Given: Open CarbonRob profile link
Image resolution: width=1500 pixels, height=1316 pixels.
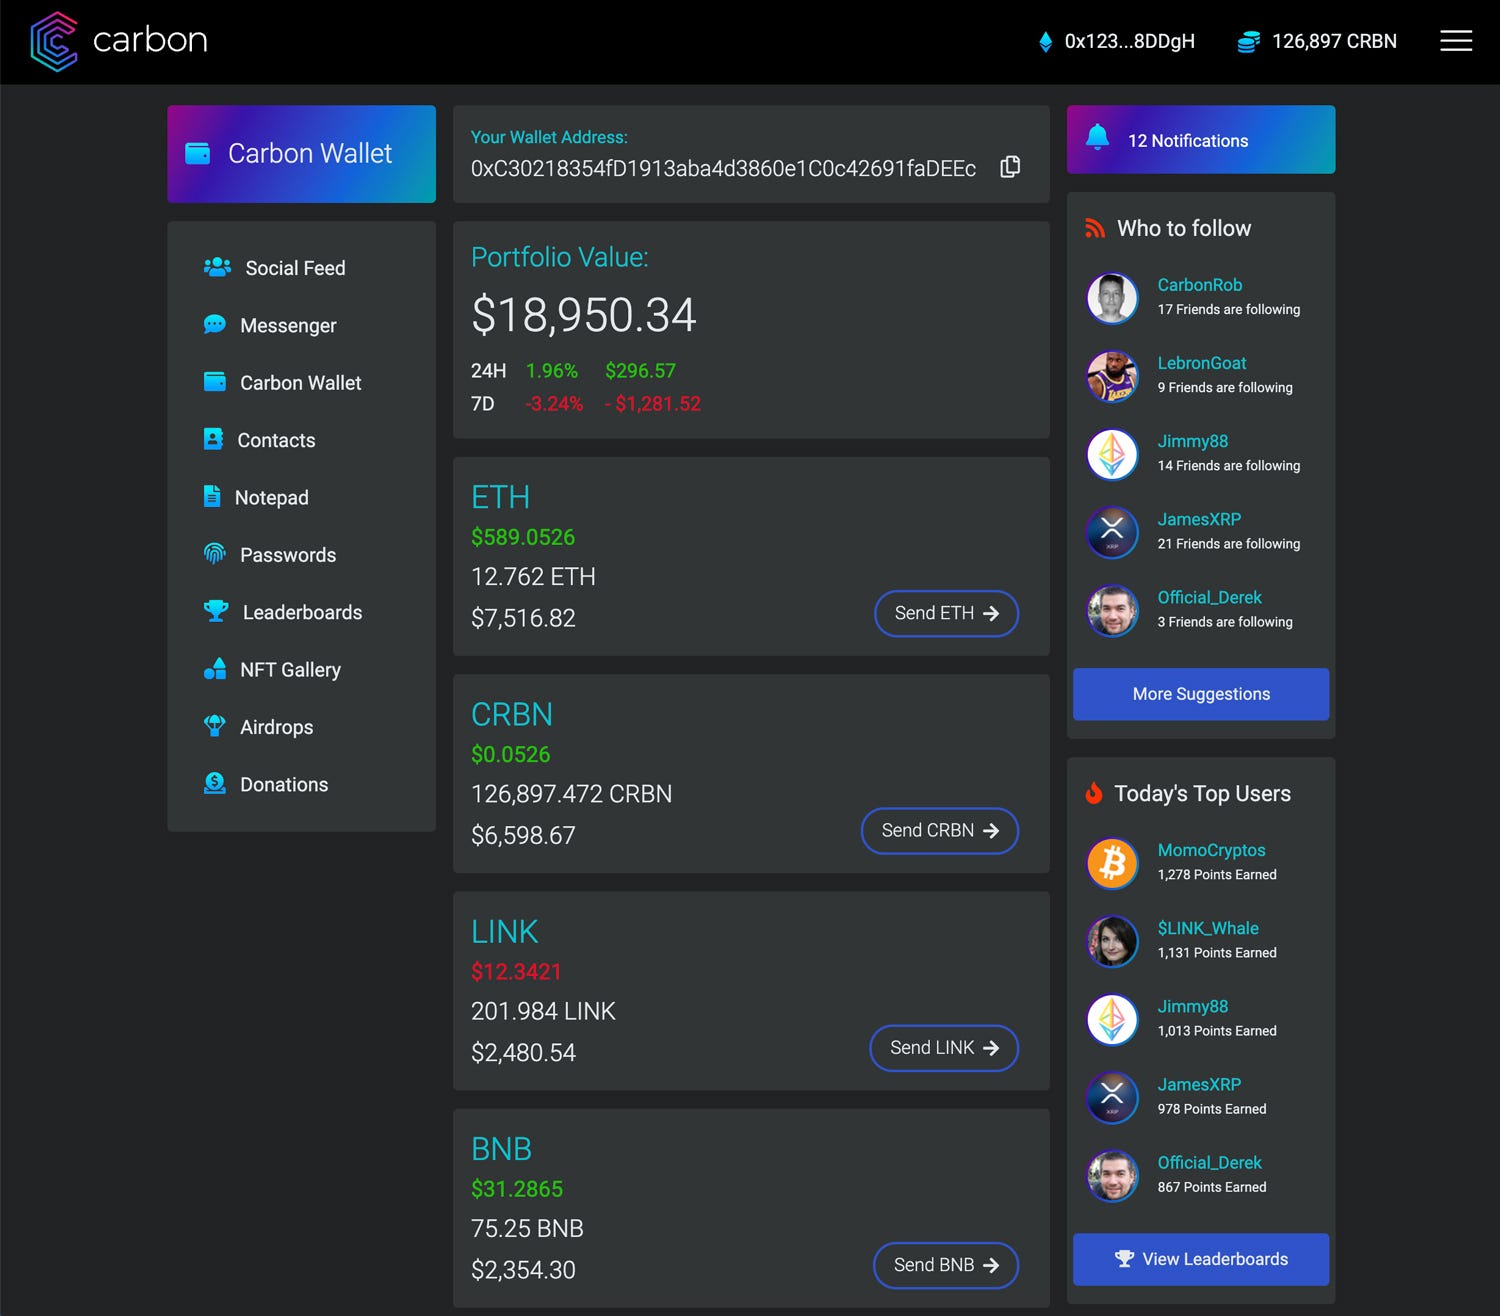Looking at the screenshot, I should [x=1199, y=285].
